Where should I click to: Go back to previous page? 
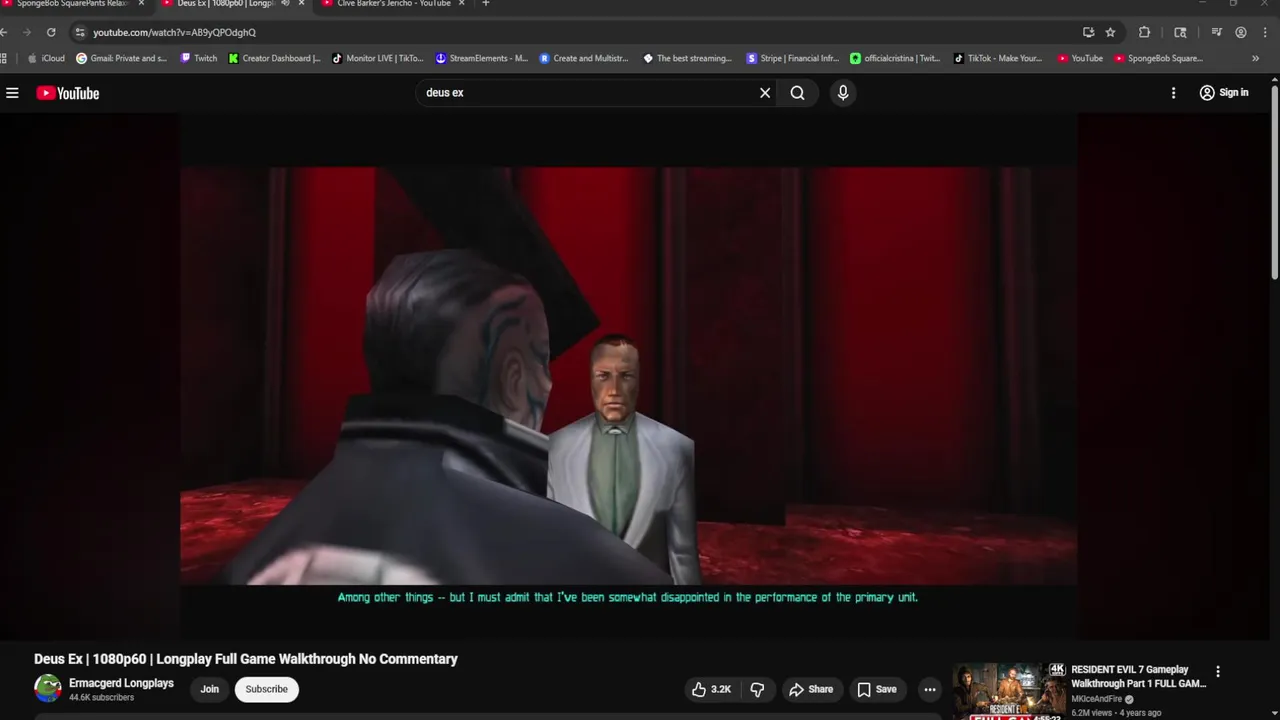click(x=4, y=32)
